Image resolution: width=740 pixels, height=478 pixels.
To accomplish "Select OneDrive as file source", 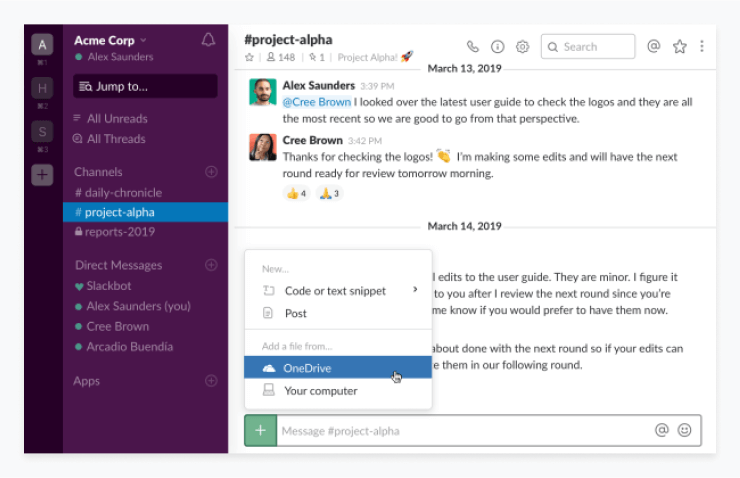I will pos(338,368).
